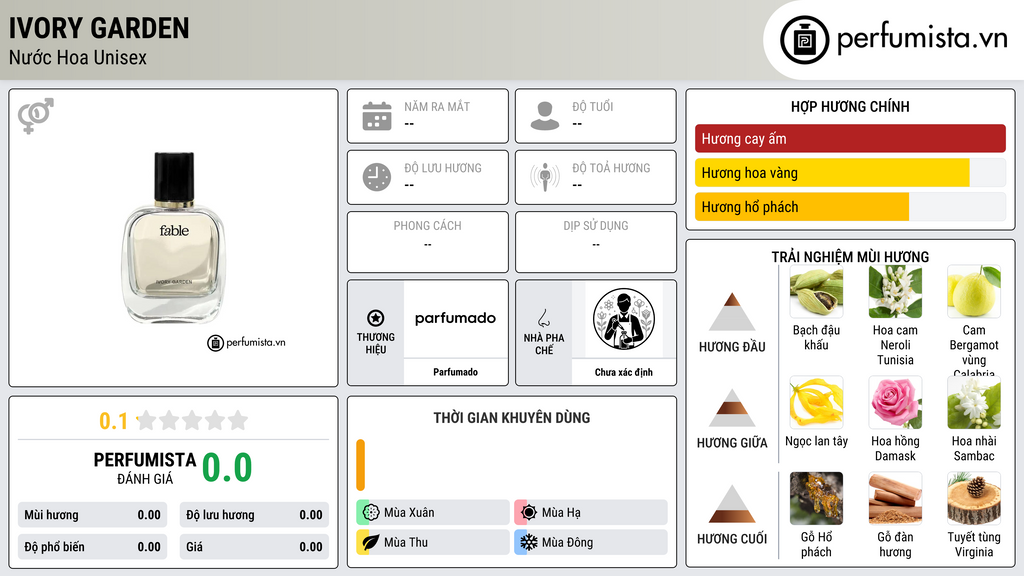Click the Chưa xác định perfumer label
Viewport: 1024px width, 576px height.
[624, 372]
